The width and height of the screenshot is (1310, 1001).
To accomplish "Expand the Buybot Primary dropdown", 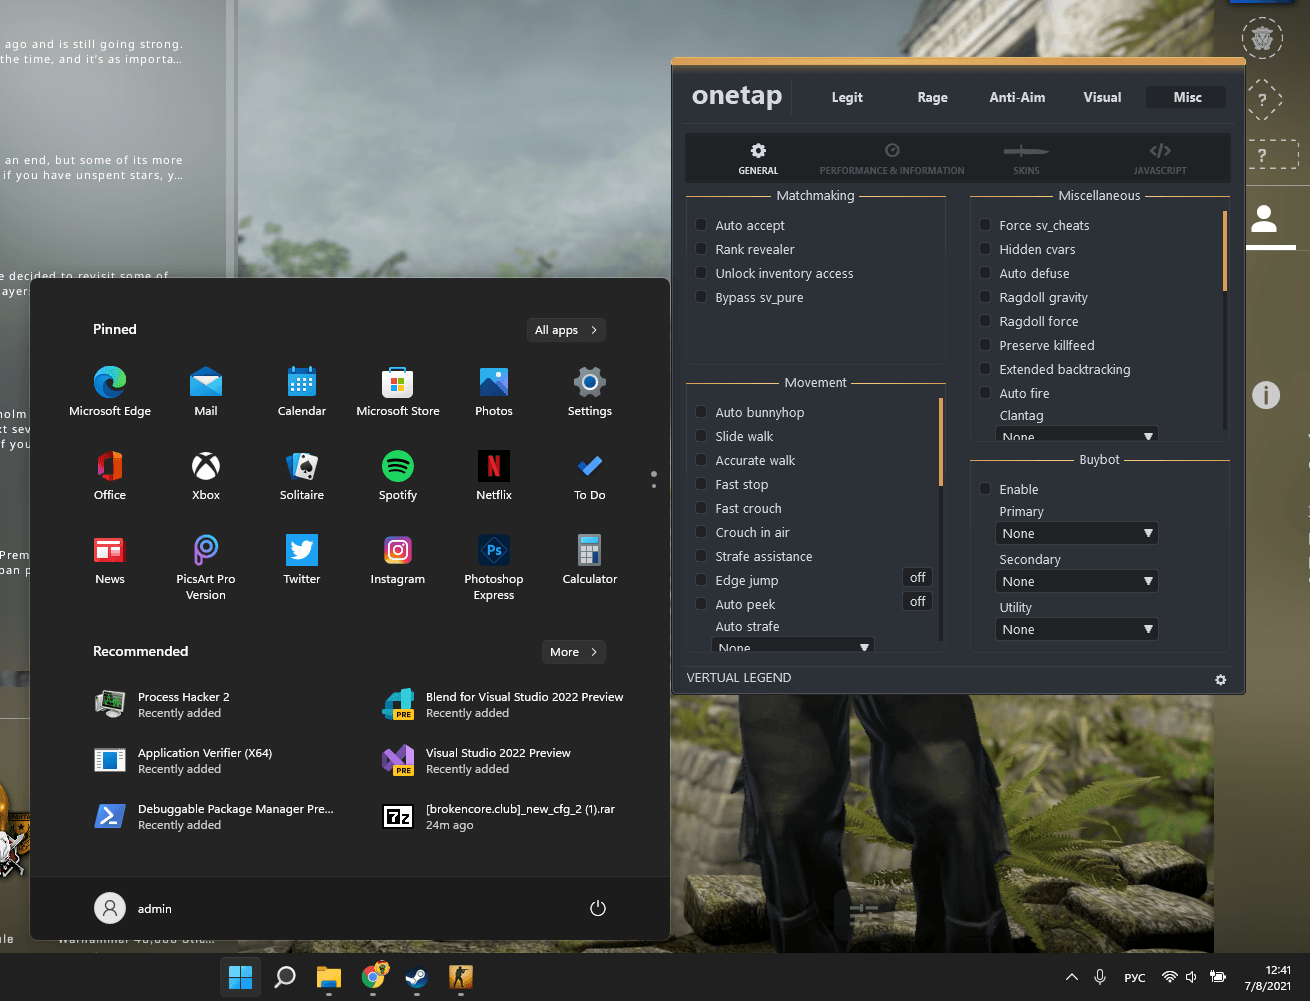I will click(1077, 533).
